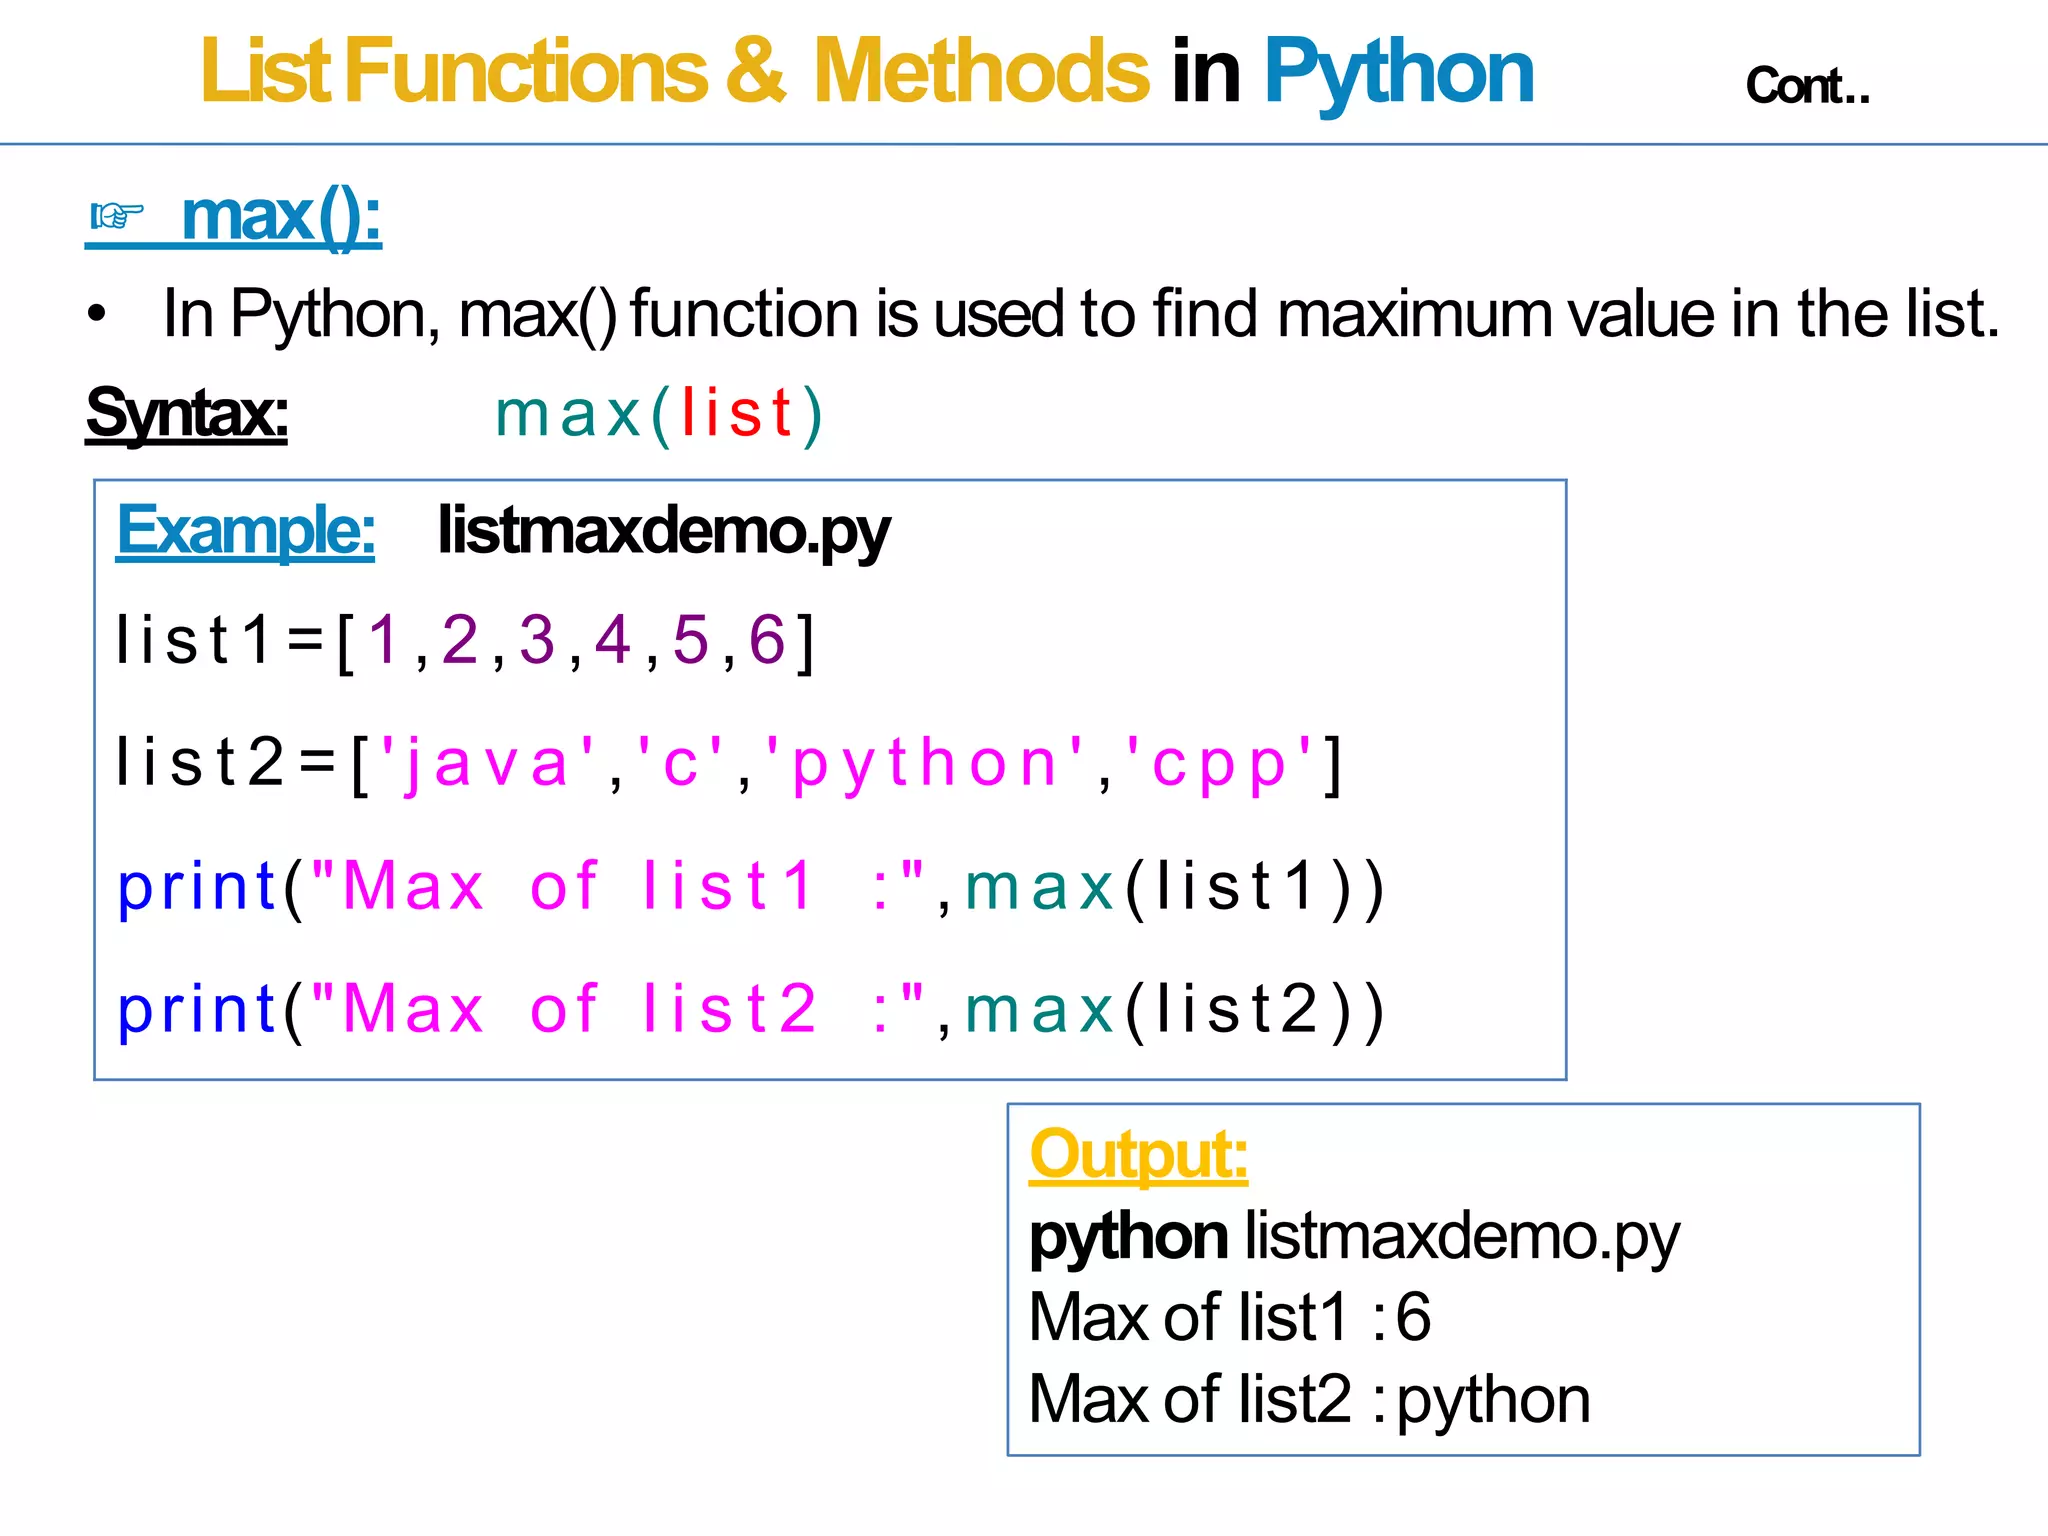The image size is (2048, 1536).
Task: Click the list2 code line with 'java'
Action: pyautogui.click(x=729, y=765)
